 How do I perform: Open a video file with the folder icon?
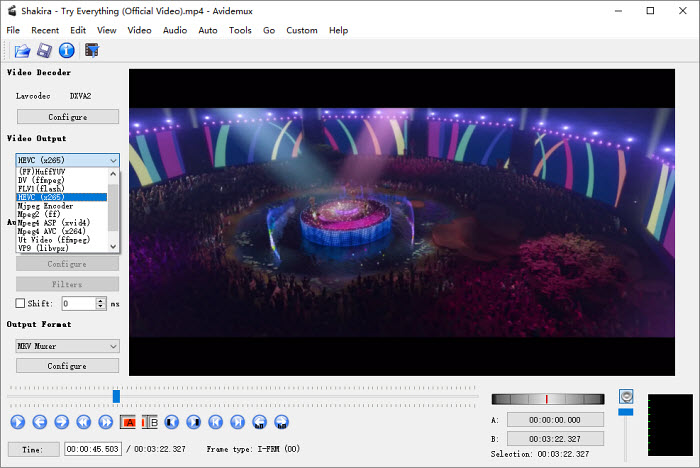(x=22, y=51)
